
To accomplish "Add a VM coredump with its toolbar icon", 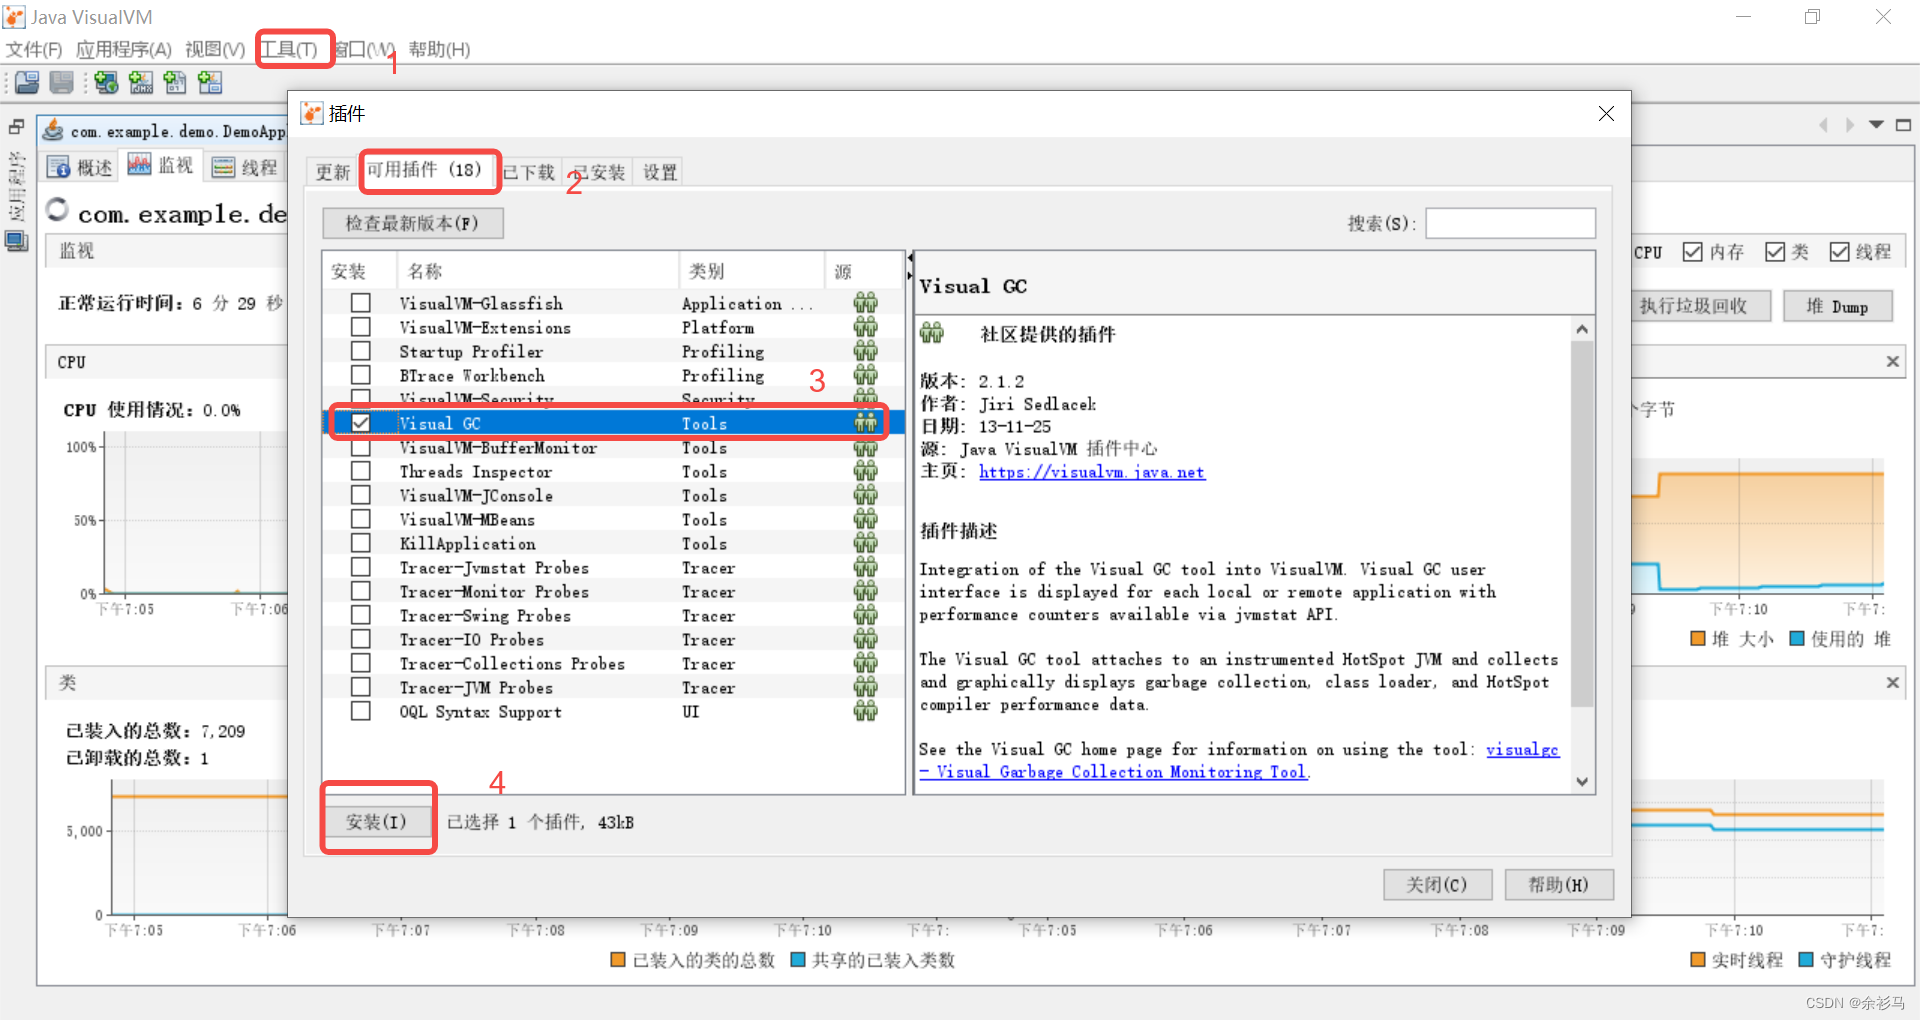I will 175,83.
